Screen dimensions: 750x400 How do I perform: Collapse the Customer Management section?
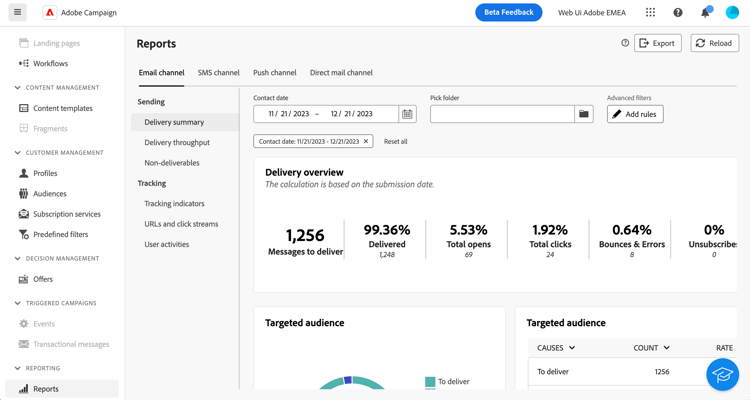coord(18,153)
